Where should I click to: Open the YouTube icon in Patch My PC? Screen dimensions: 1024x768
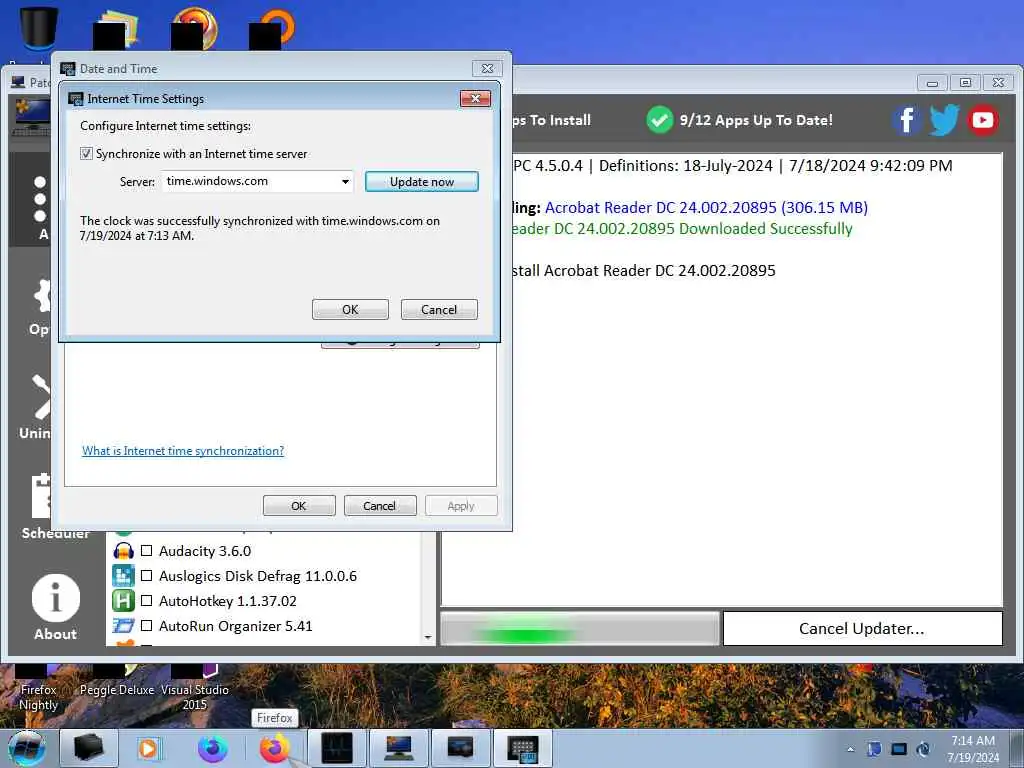(982, 120)
